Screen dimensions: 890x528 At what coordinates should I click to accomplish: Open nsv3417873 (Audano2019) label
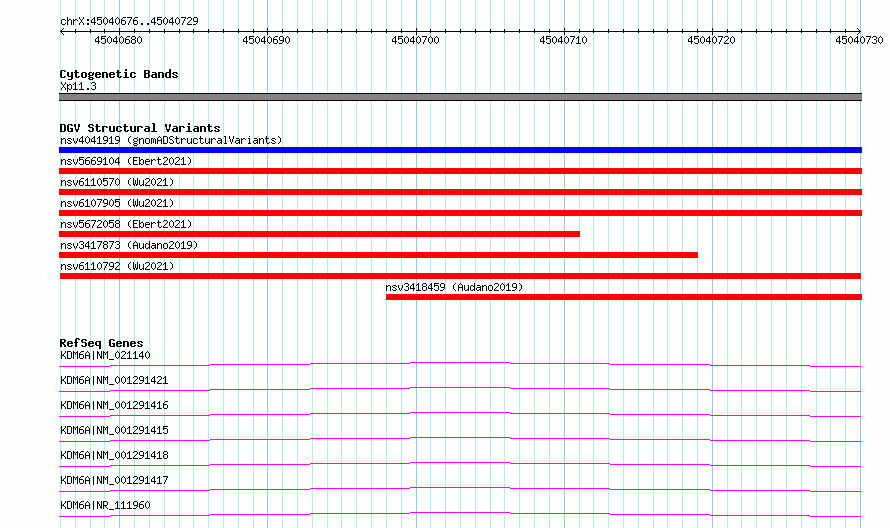coord(129,245)
